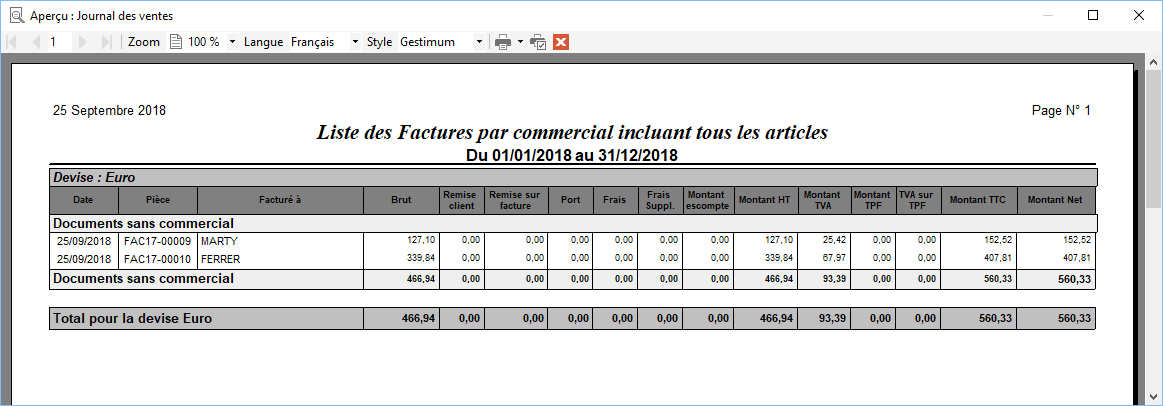This screenshot has height=406, width=1163.
Task: Click the Aperçu magnifier window icon
Action: point(16,16)
